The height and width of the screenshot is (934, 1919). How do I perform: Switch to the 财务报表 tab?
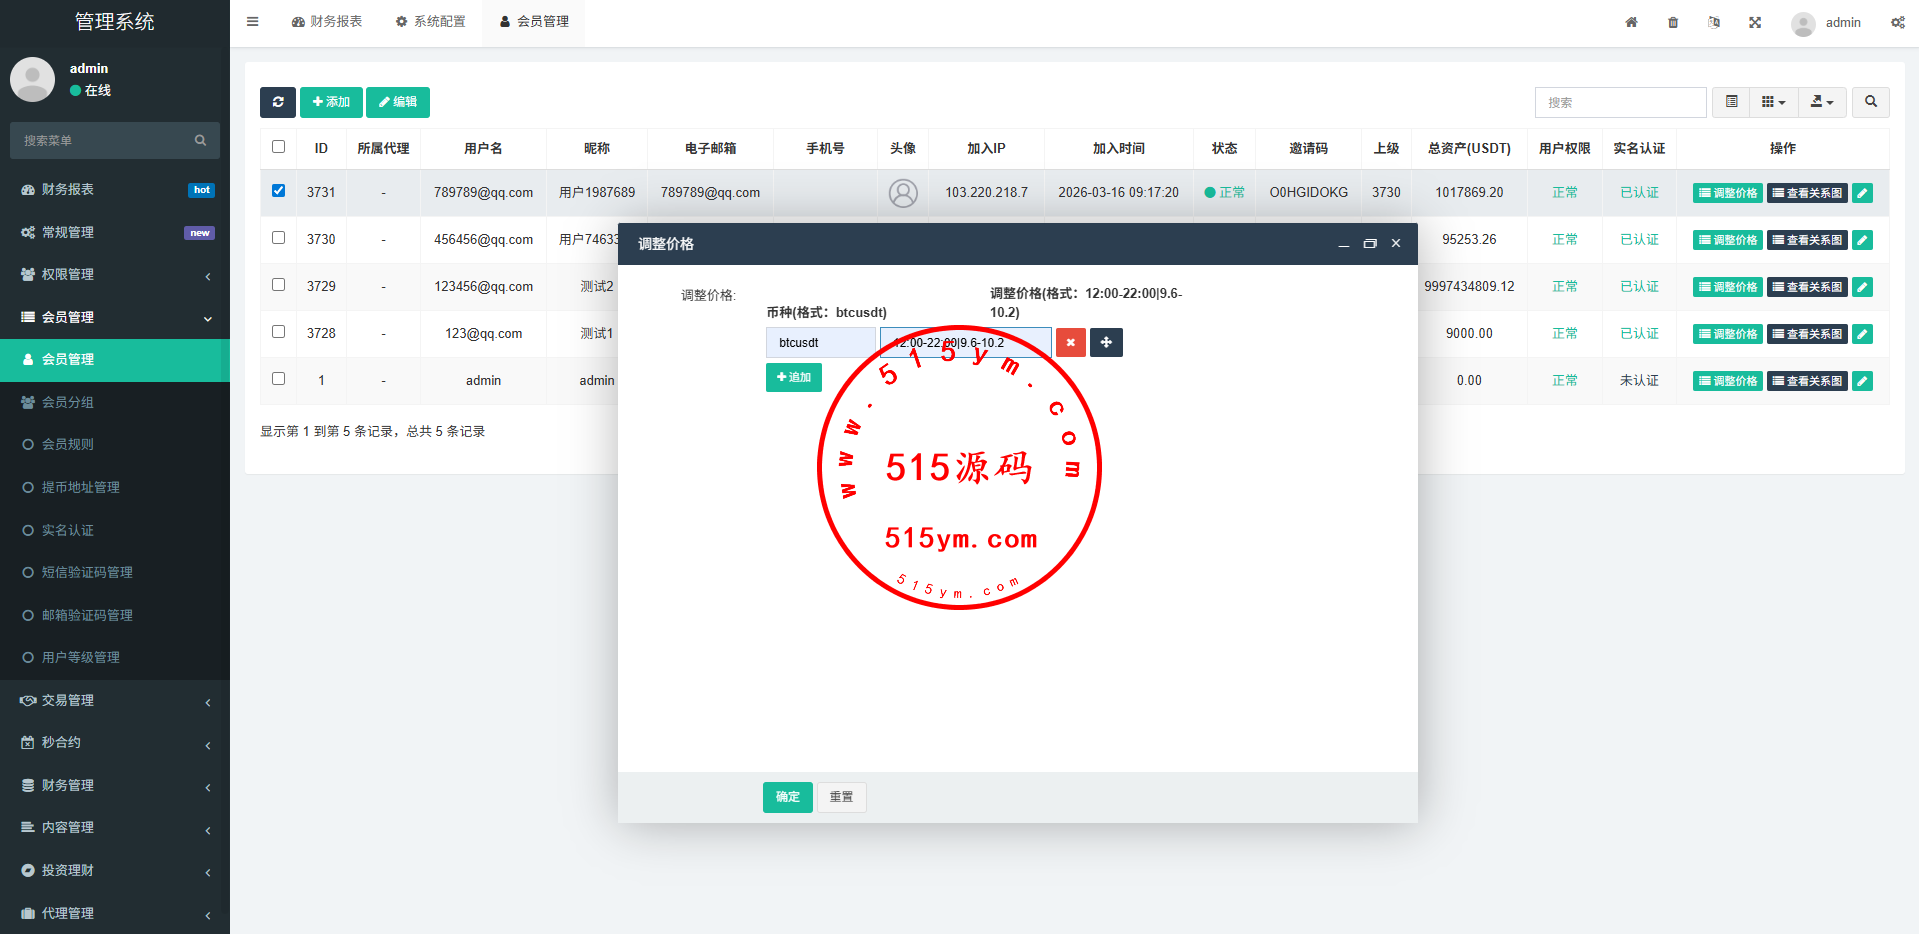pyautogui.click(x=327, y=22)
